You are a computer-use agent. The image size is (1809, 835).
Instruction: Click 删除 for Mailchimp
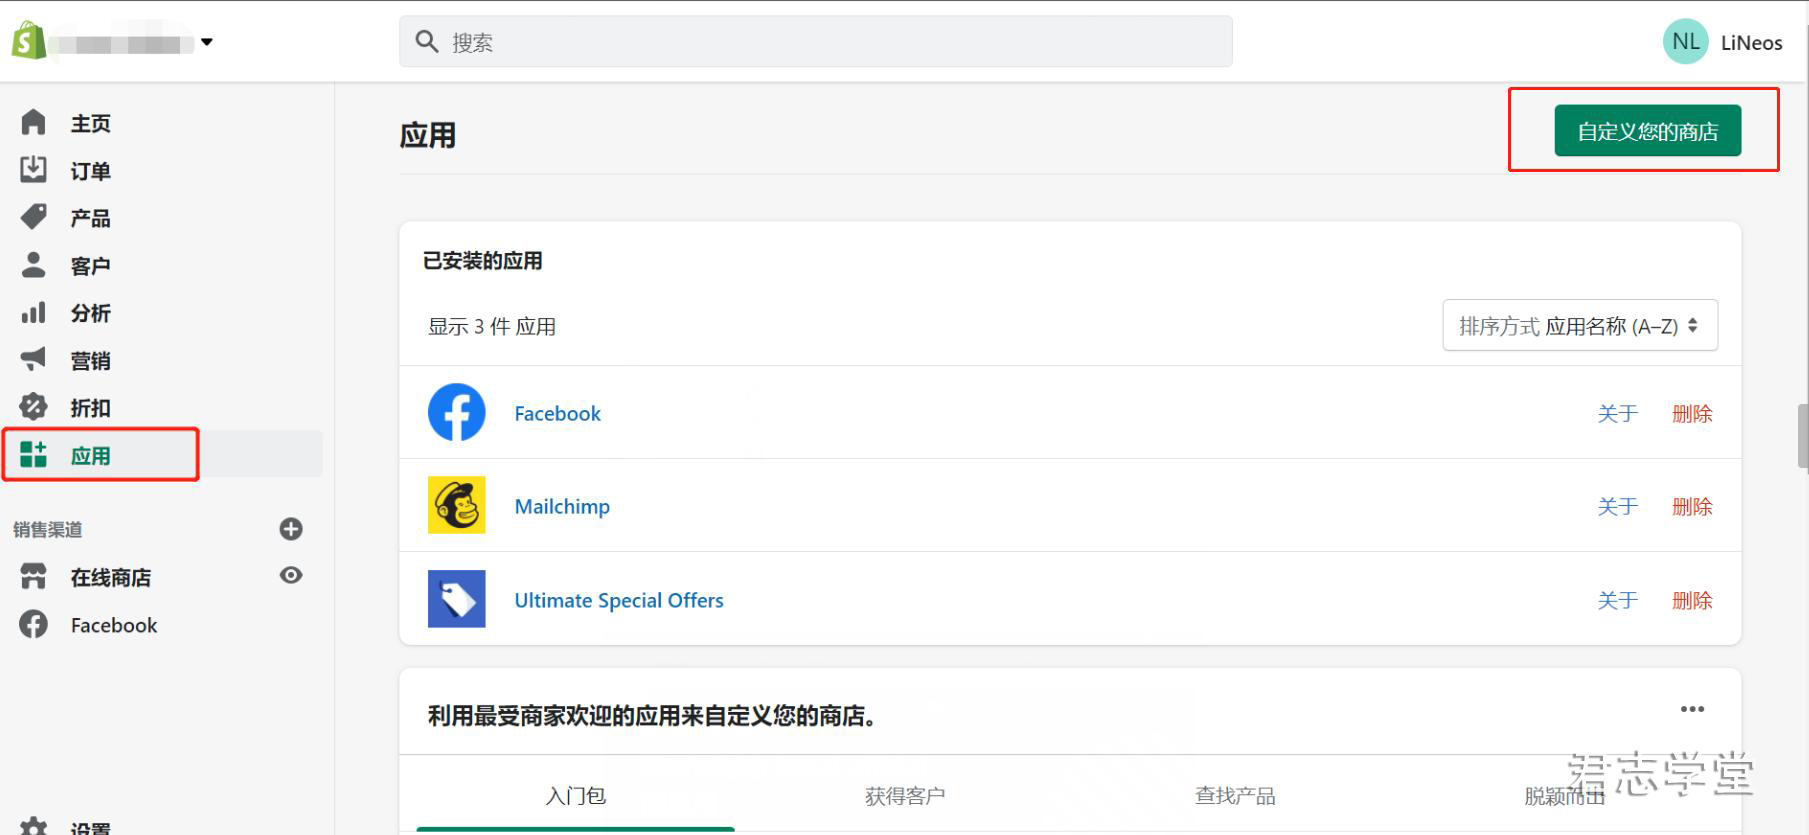1692,507
